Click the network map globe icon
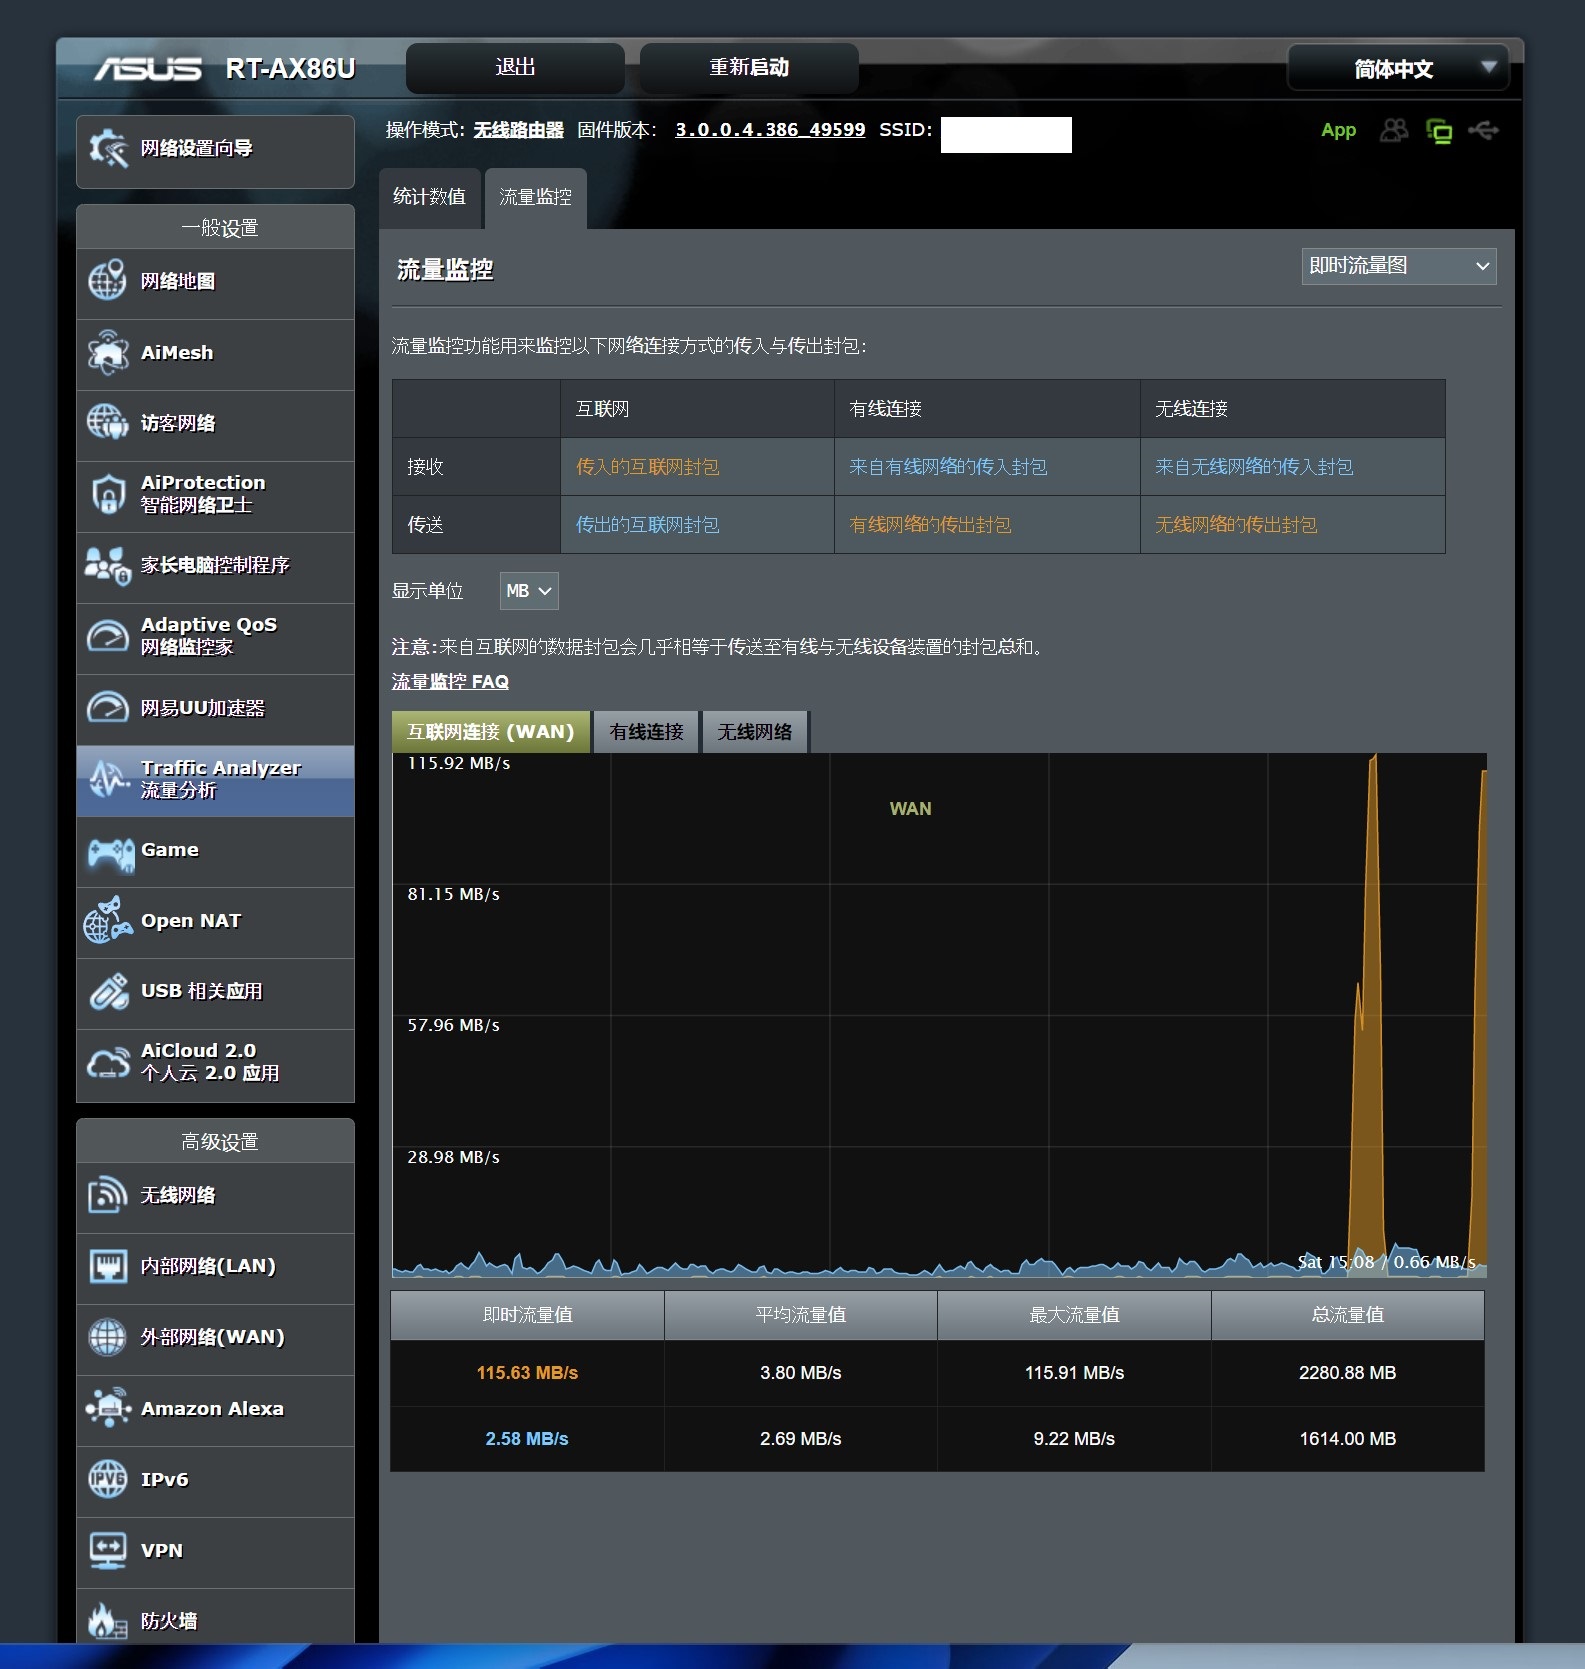The image size is (1585, 1669). click(108, 281)
